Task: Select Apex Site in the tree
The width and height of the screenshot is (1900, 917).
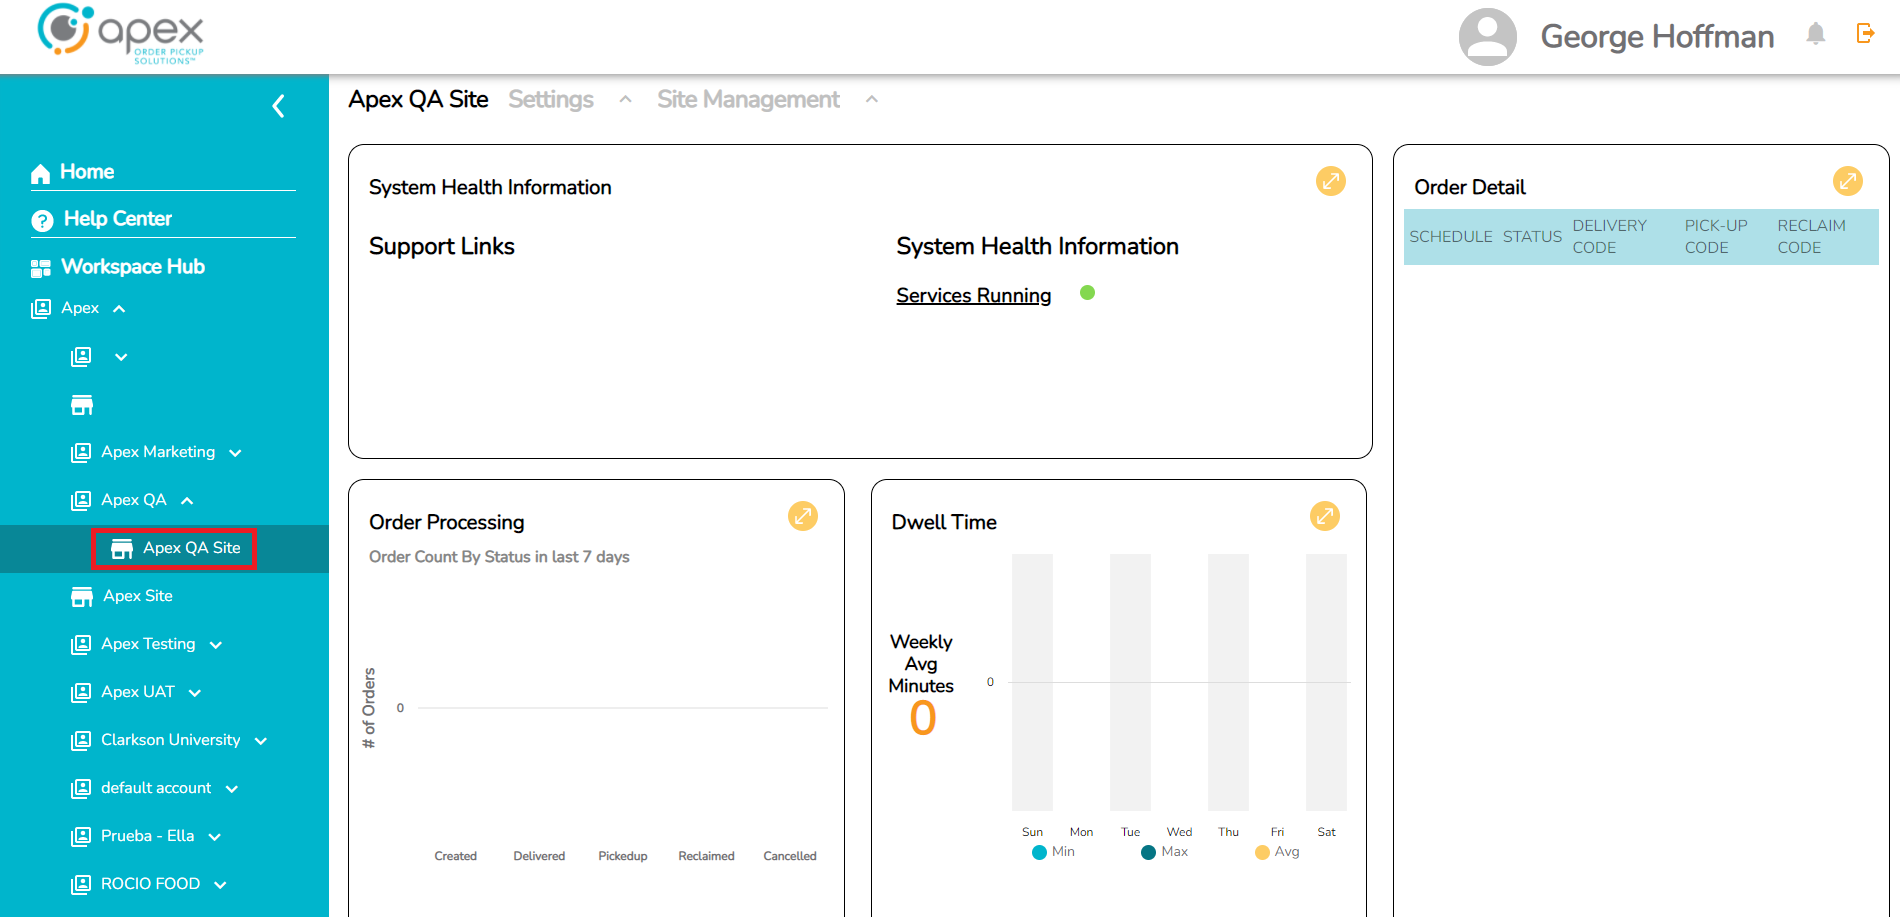Action: [x=137, y=596]
